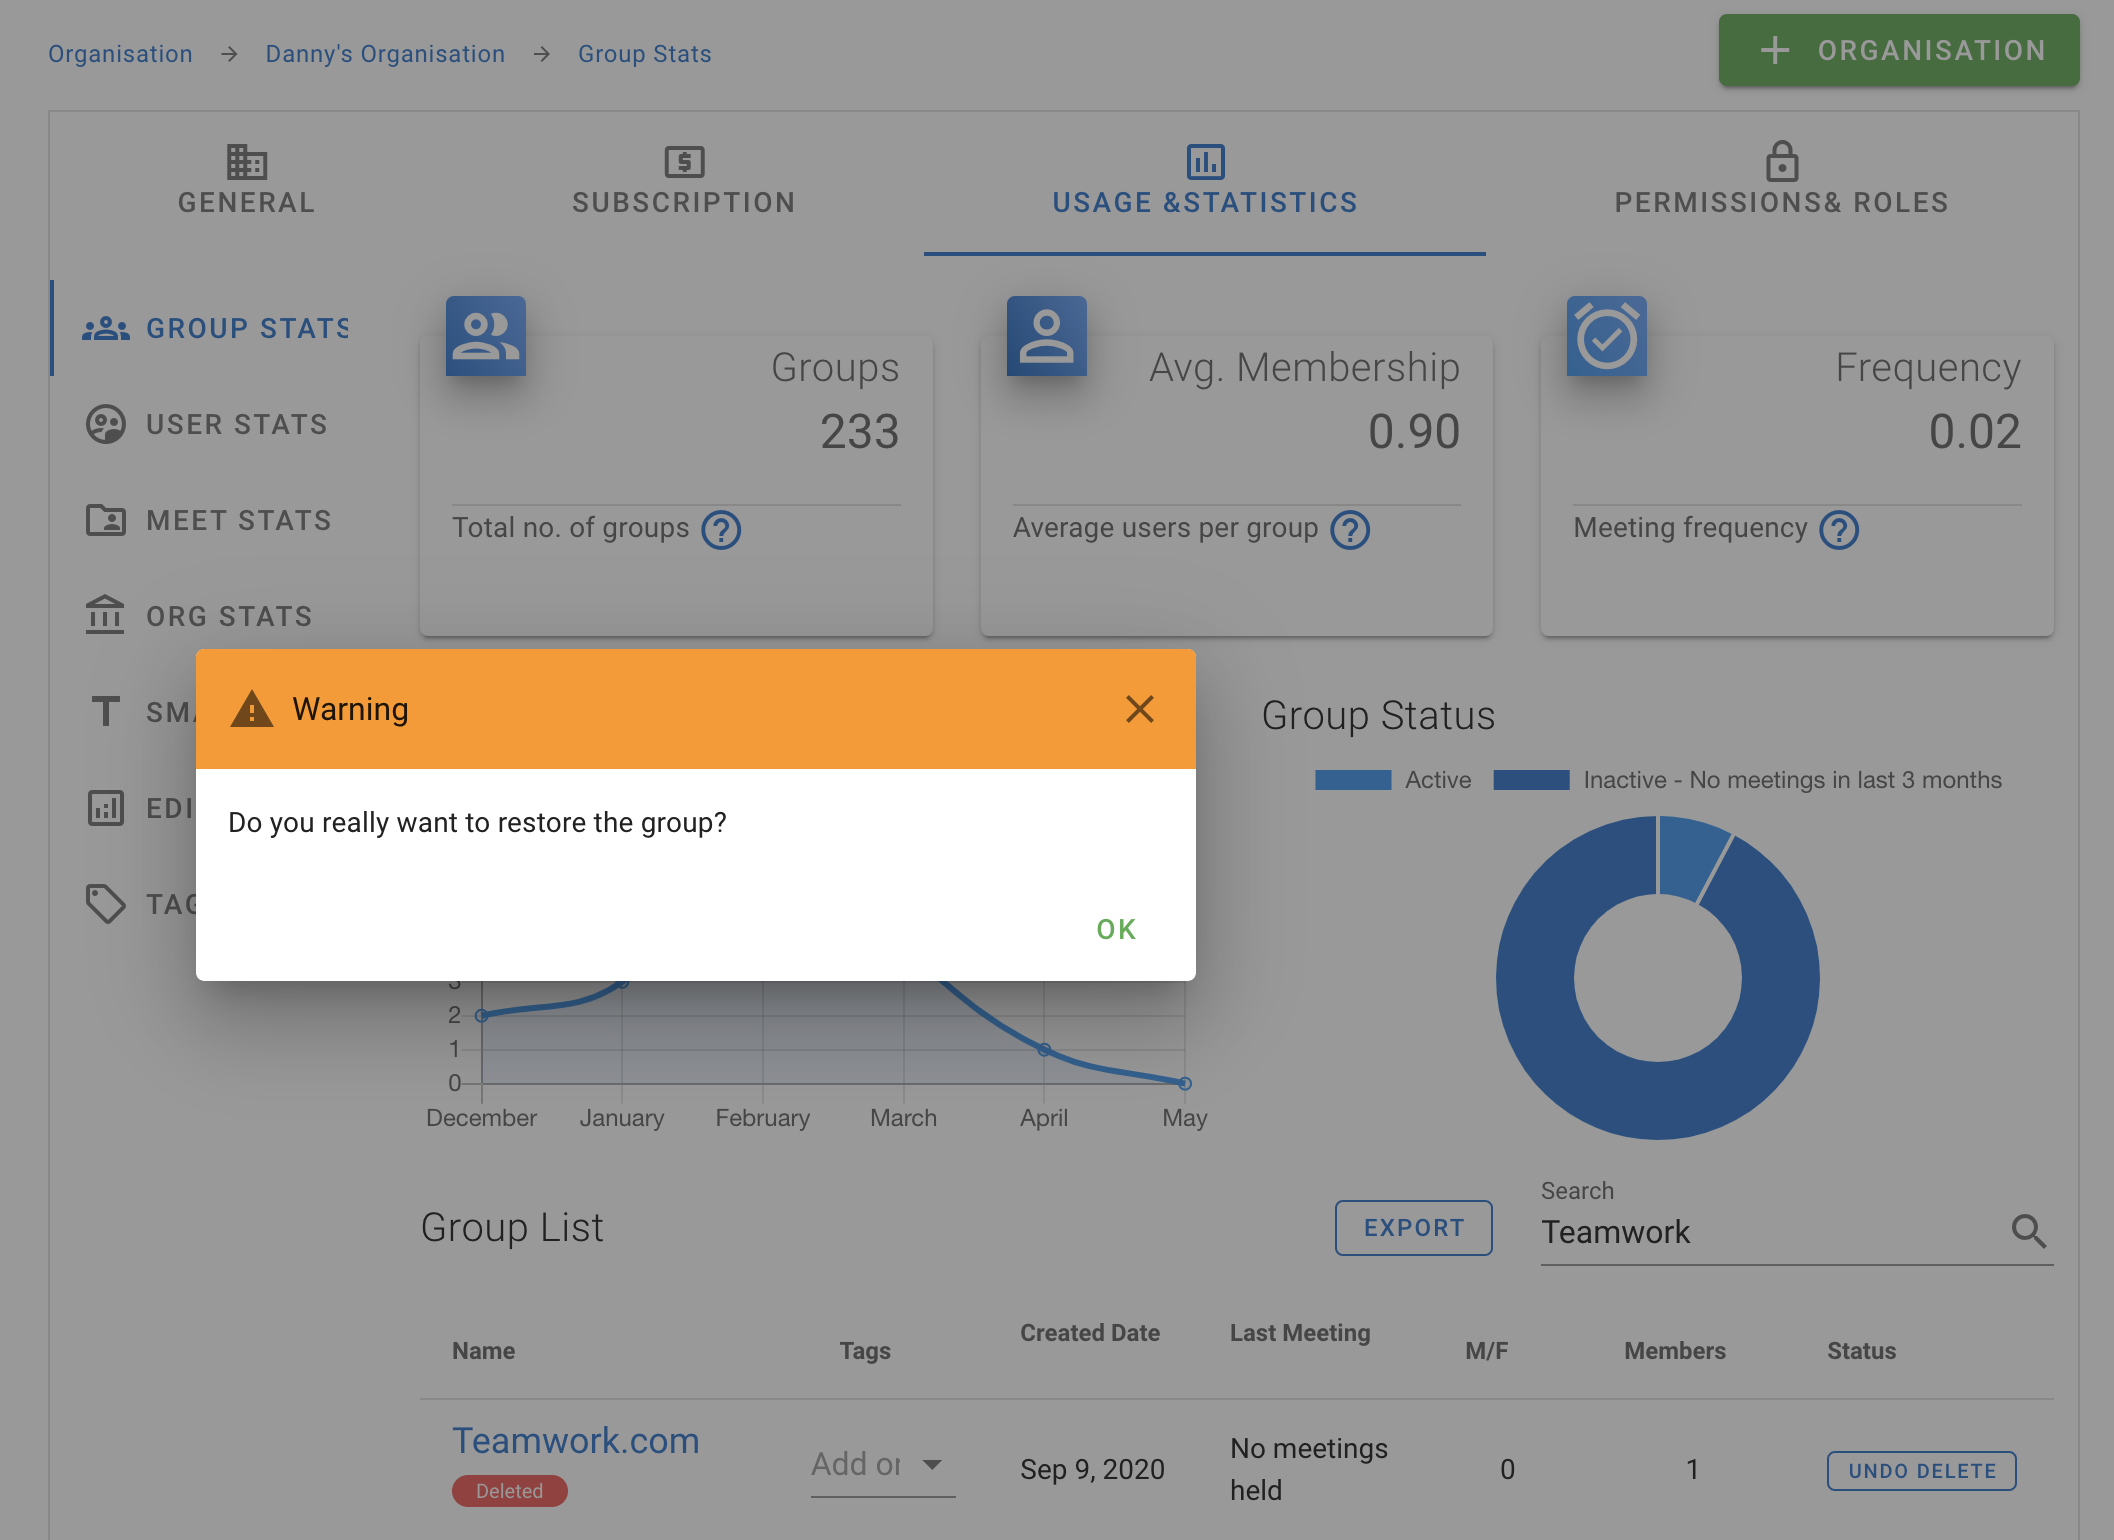
Task: Show help for Average users per group
Action: pos(1350,529)
